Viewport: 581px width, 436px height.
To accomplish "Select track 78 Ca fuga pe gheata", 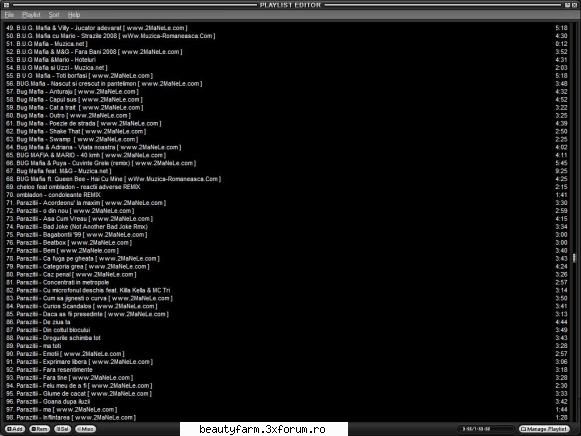I will [x=286, y=259].
